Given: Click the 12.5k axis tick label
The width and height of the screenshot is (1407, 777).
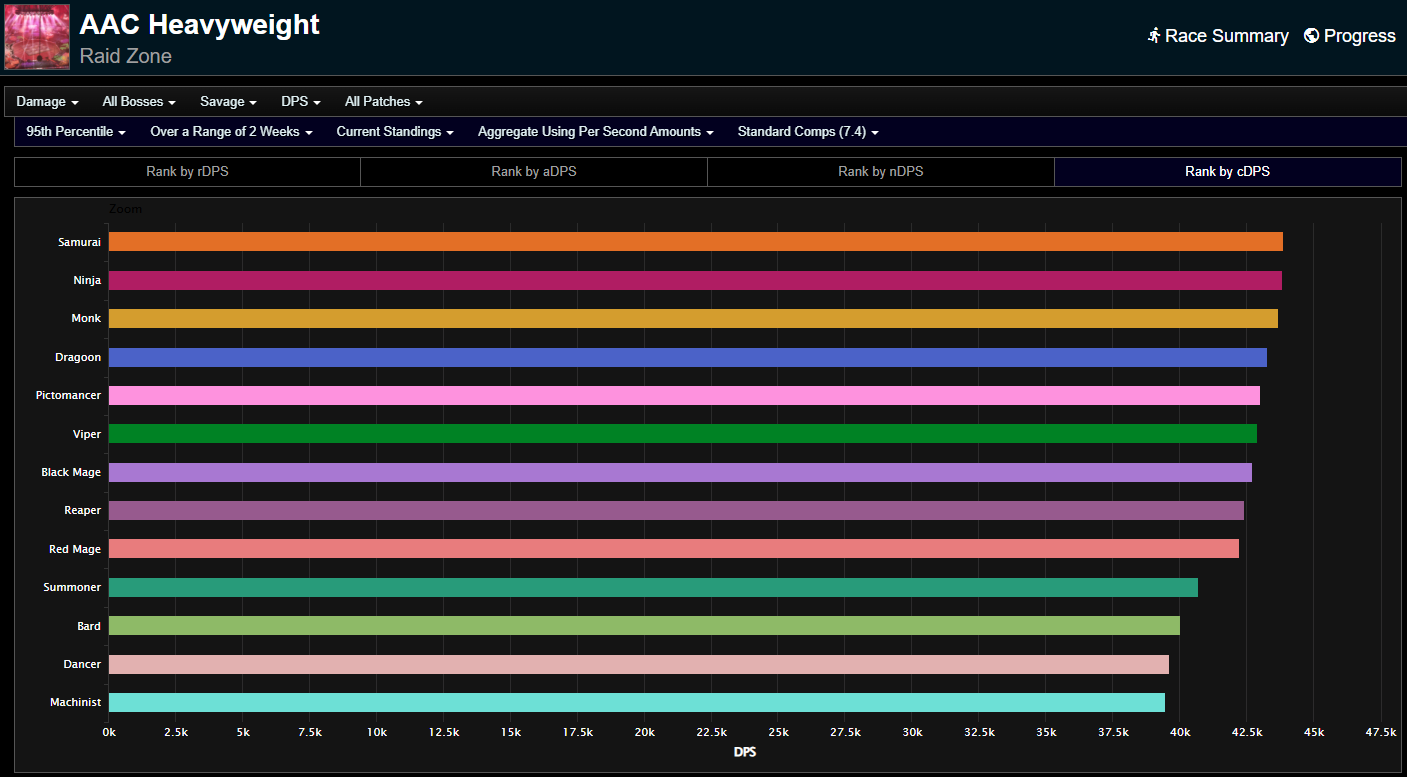Looking at the screenshot, I should (443, 732).
